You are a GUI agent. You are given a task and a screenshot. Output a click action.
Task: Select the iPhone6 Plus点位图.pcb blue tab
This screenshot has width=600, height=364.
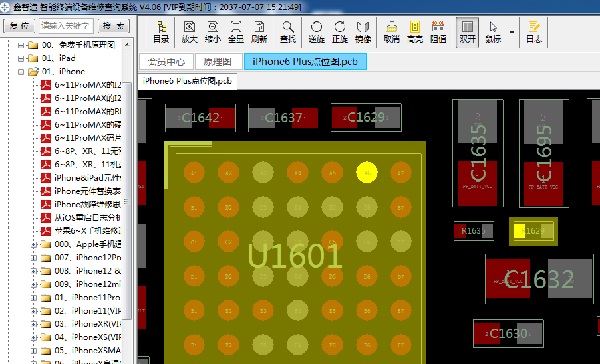[x=305, y=62]
